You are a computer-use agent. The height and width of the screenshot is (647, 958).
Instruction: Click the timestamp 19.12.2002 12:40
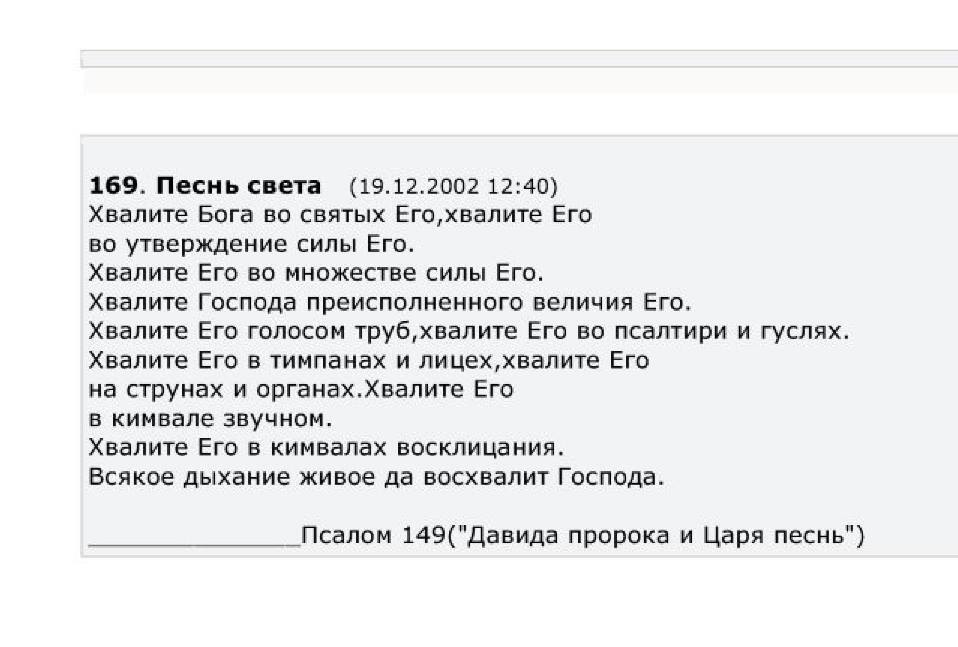tap(453, 186)
